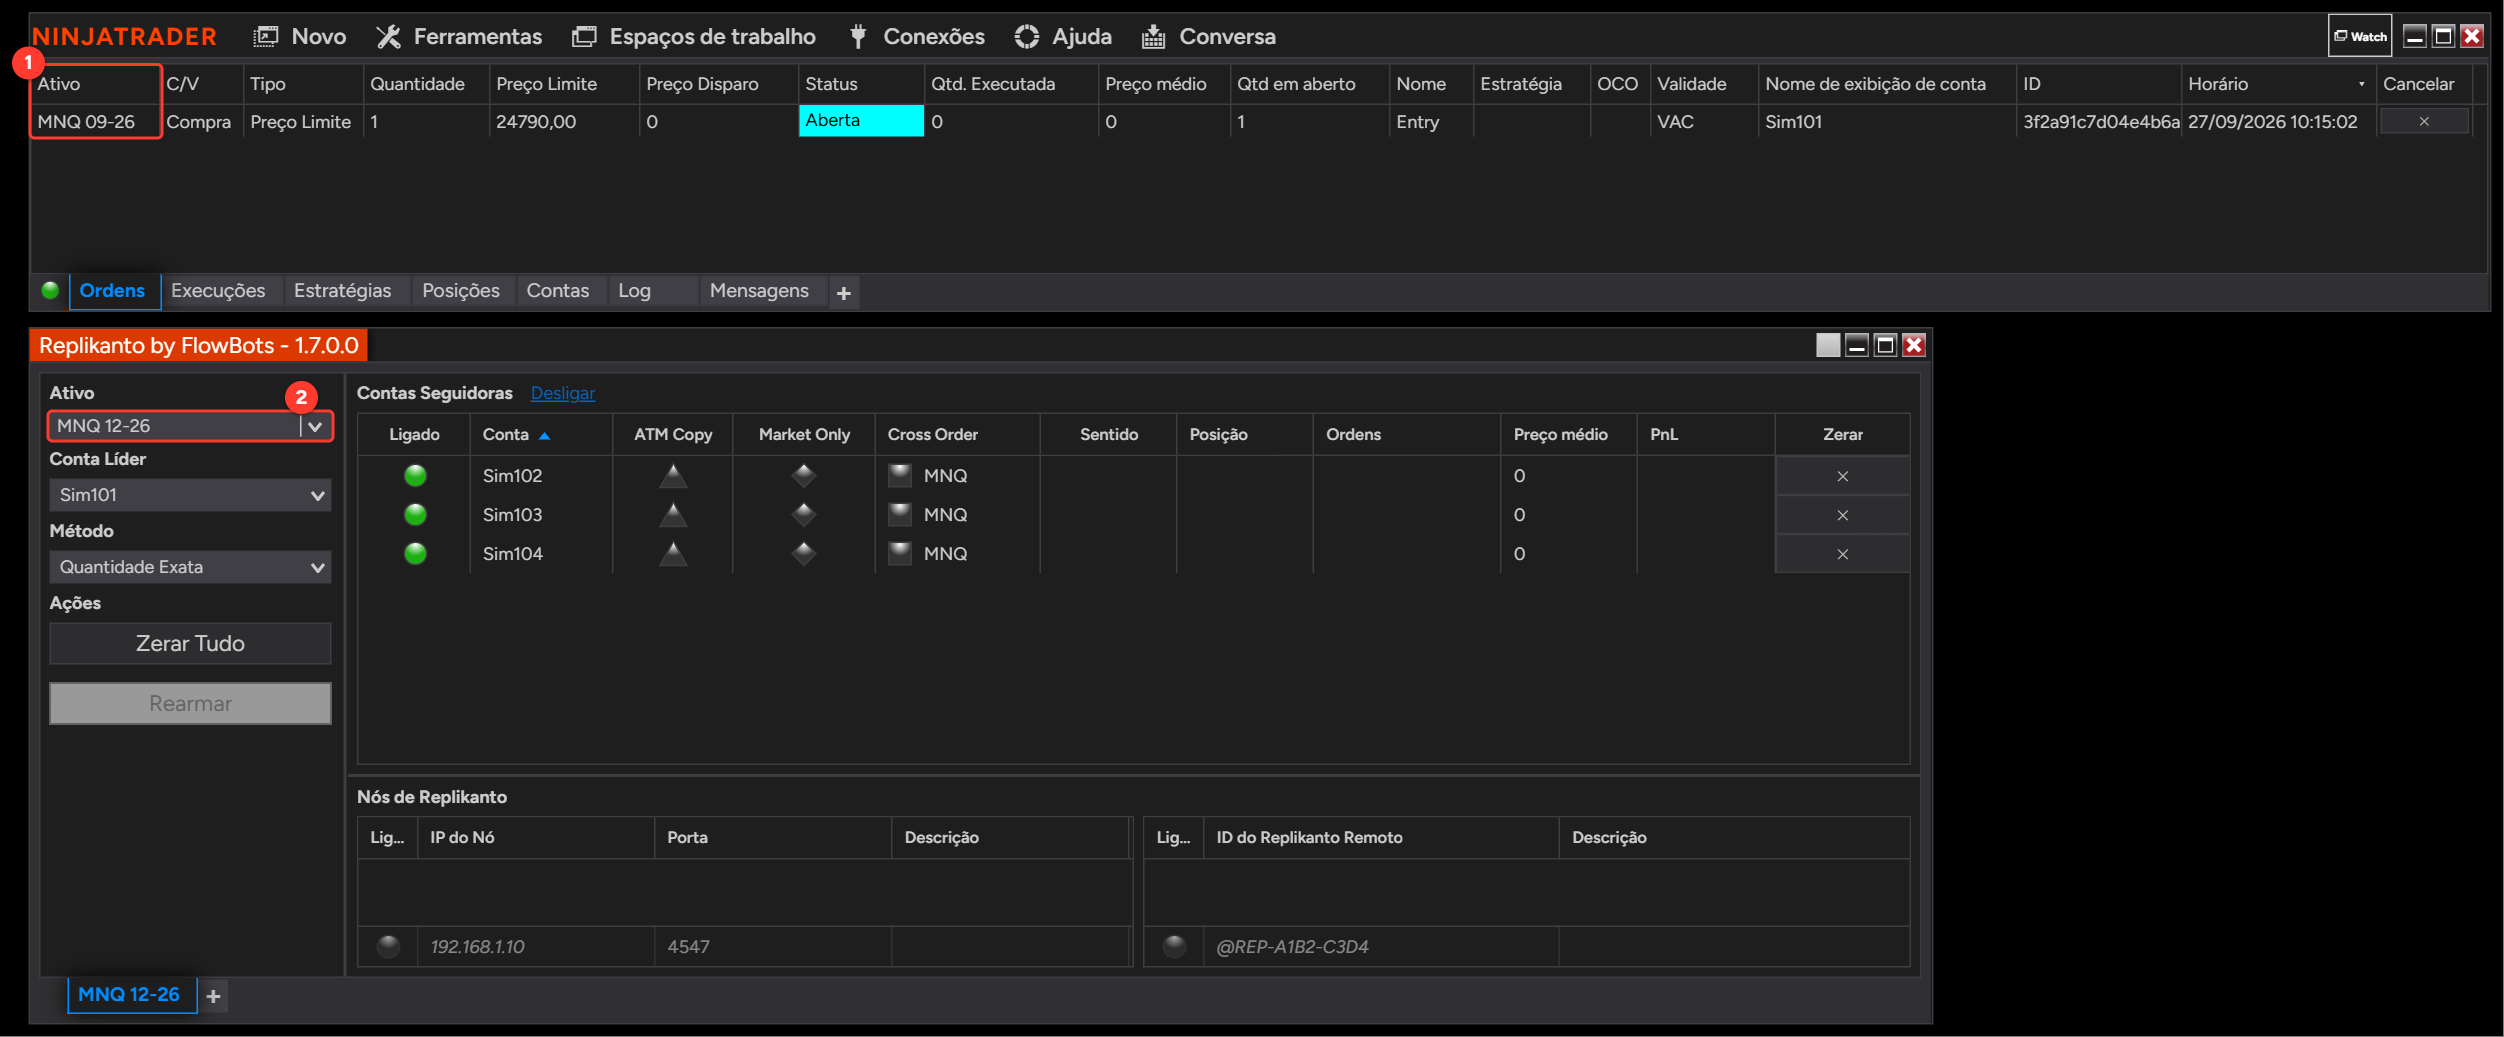Screen dimensions: 2504x1037
Task: Click the Rearmar button
Action: (x=190, y=704)
